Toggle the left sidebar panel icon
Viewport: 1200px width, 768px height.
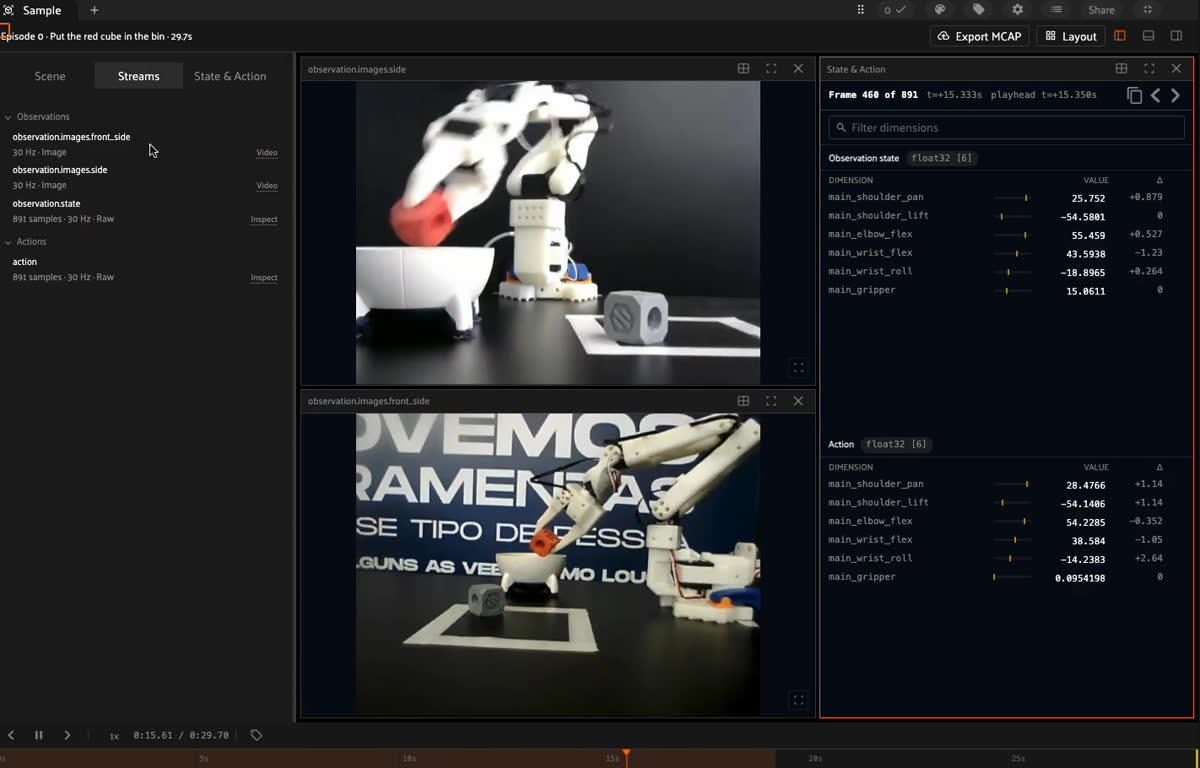coord(1120,36)
